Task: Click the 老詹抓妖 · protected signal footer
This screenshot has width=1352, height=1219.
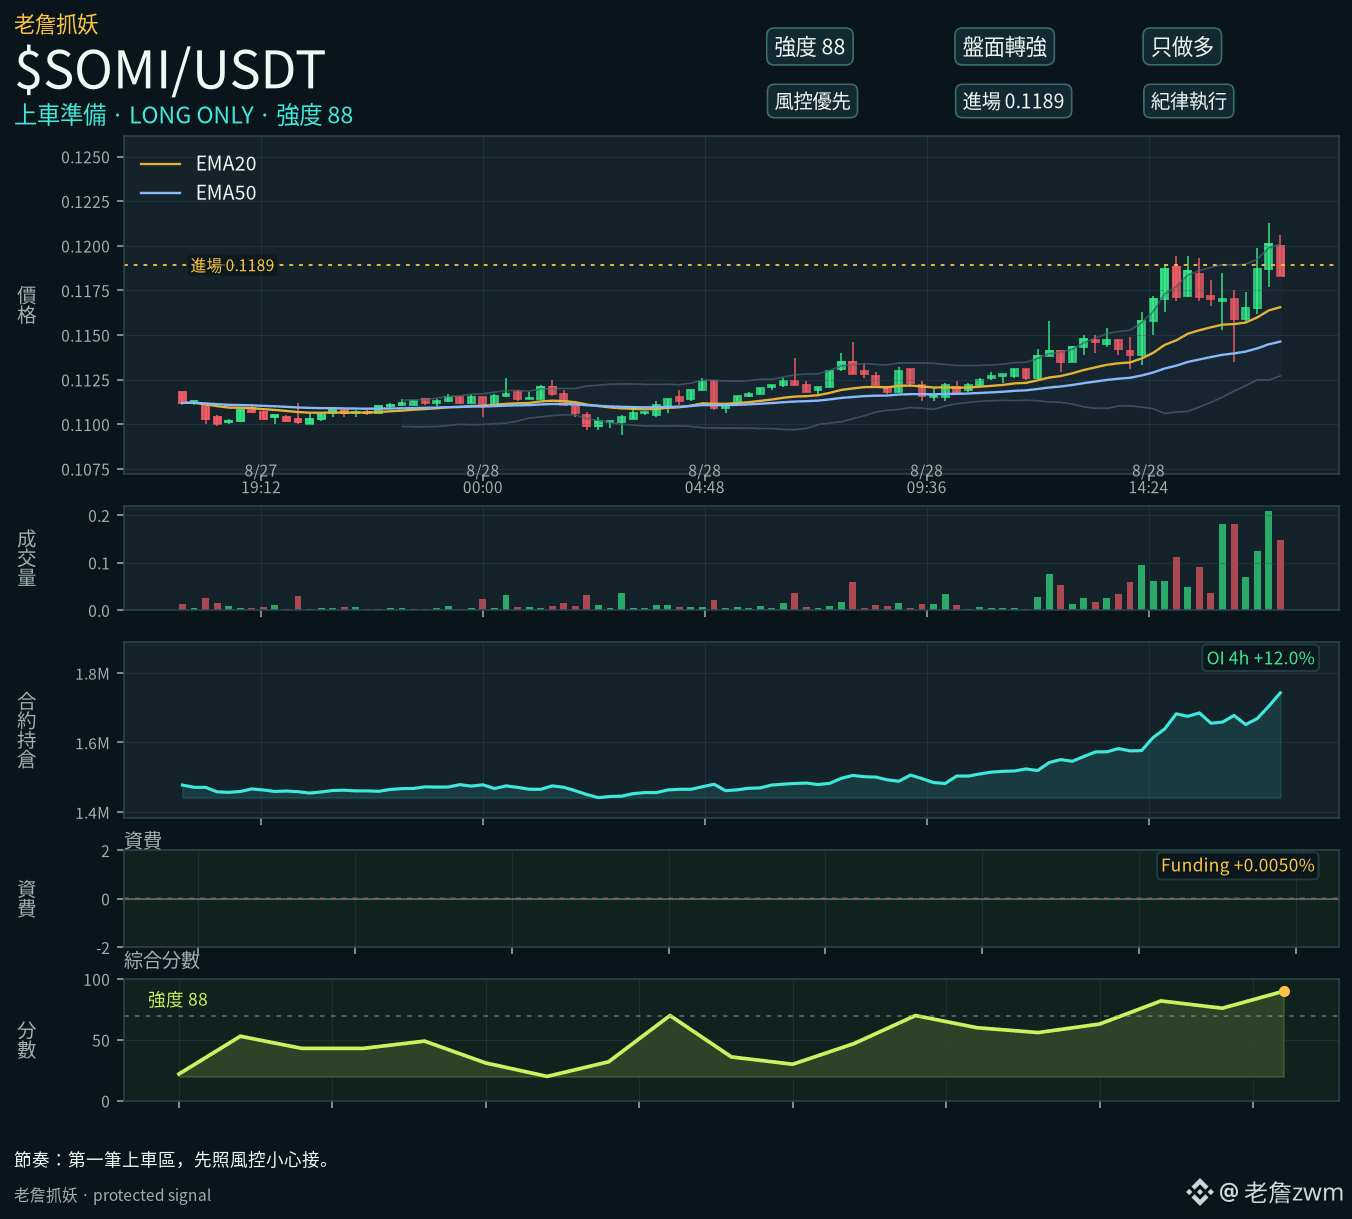Action: (113, 1195)
